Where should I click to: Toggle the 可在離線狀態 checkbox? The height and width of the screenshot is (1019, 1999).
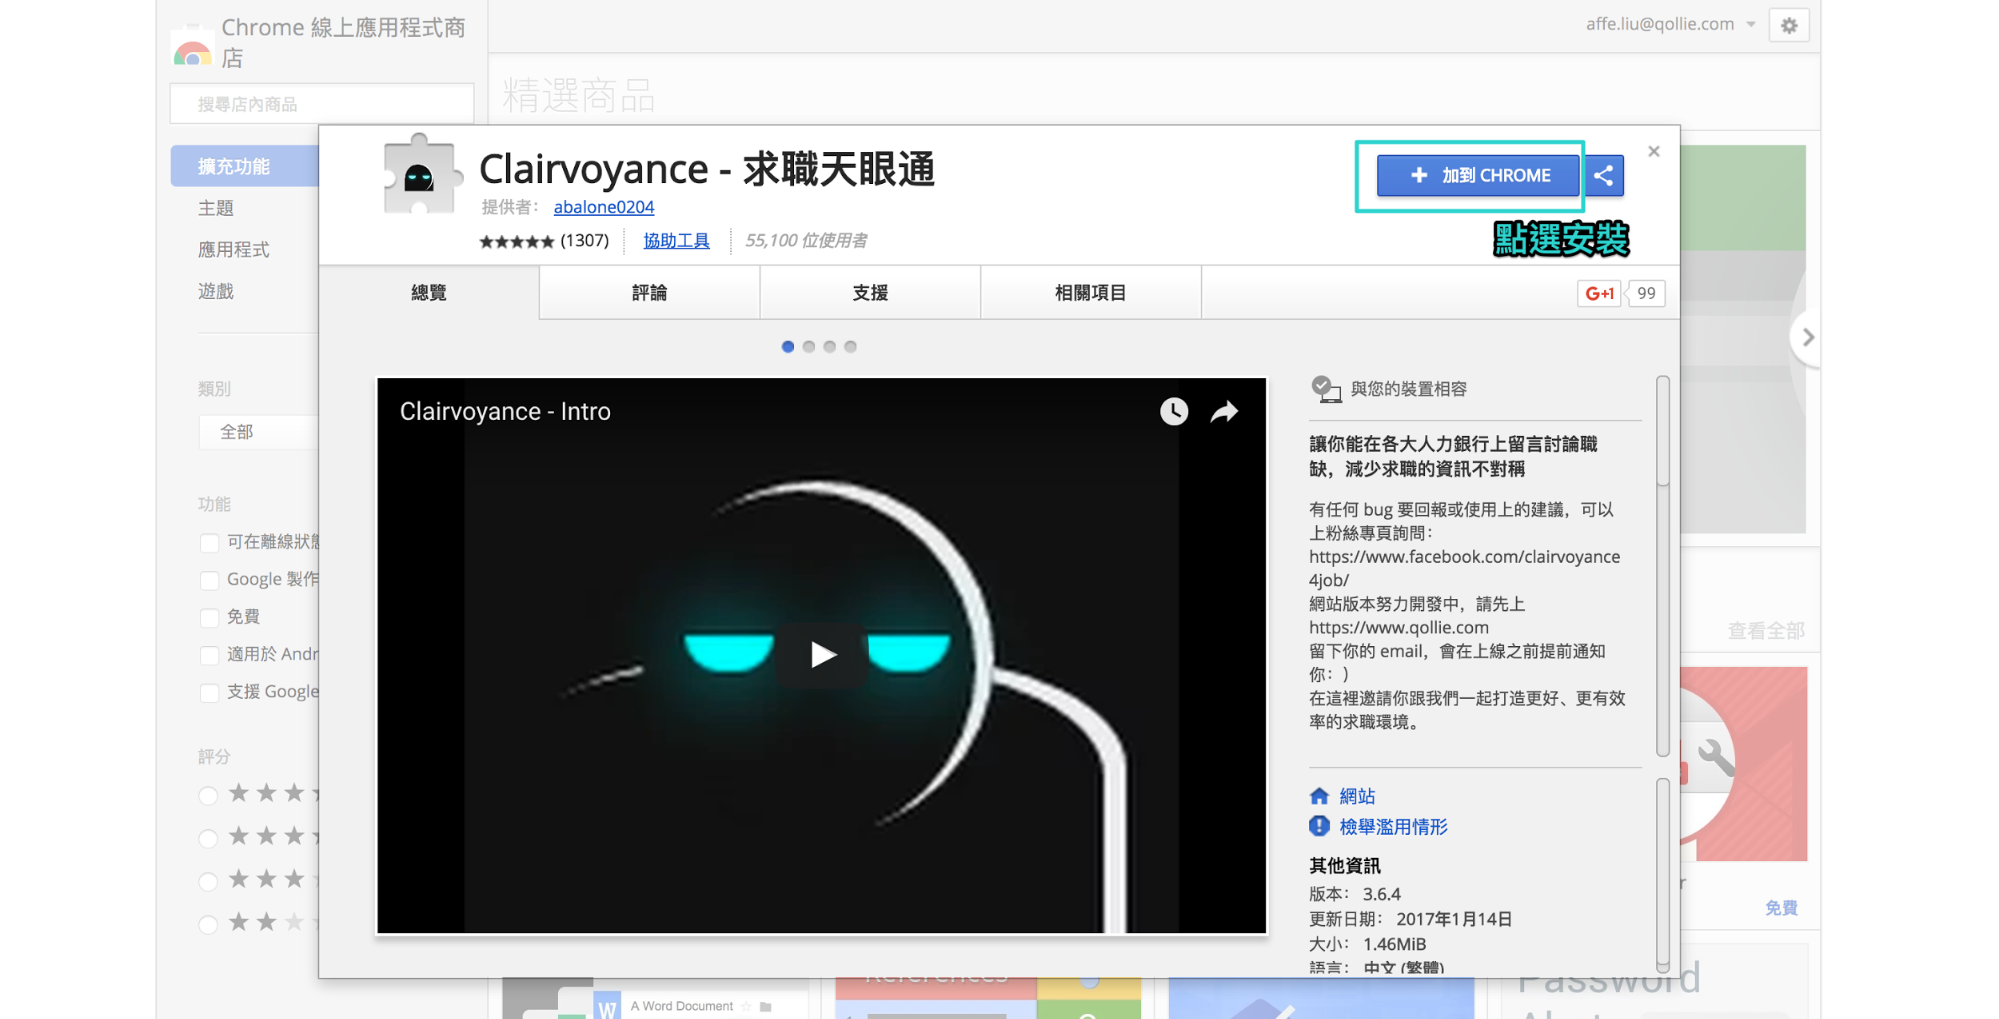point(209,543)
